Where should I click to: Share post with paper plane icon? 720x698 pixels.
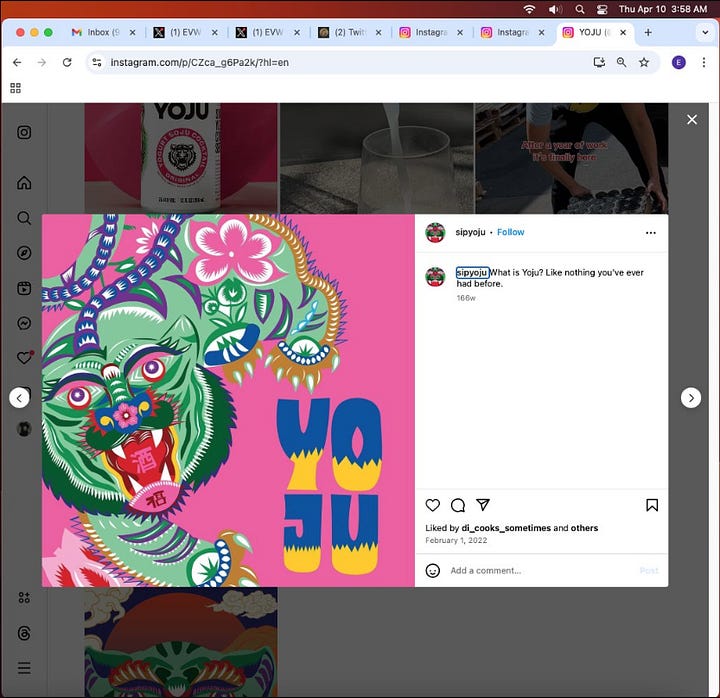coord(483,505)
